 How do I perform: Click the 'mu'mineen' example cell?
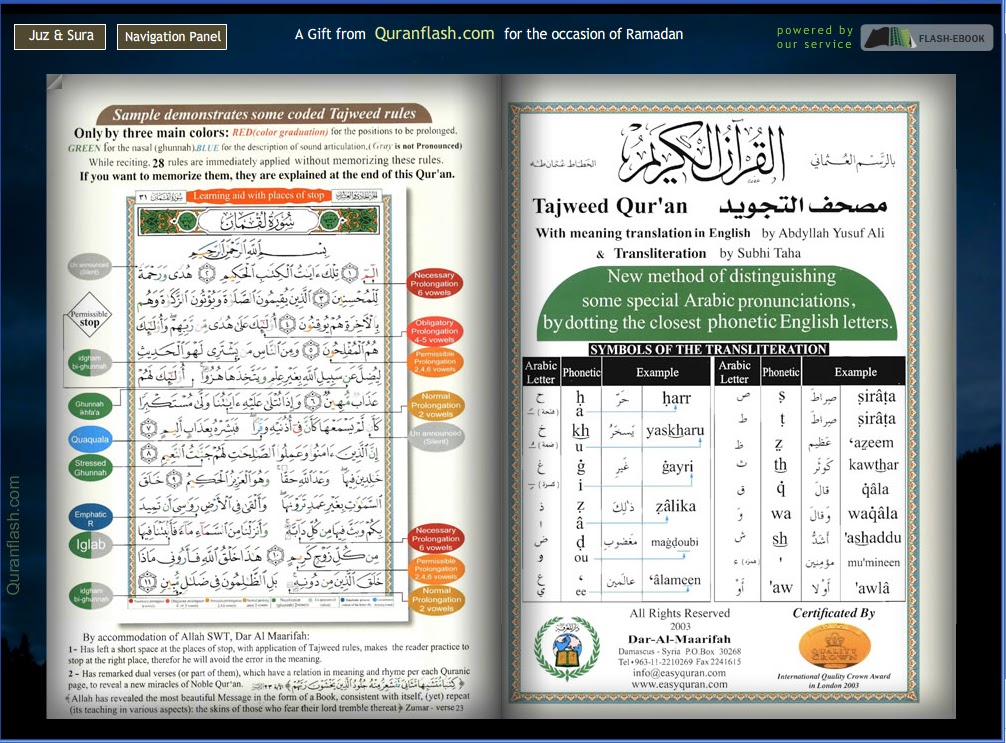click(x=873, y=563)
